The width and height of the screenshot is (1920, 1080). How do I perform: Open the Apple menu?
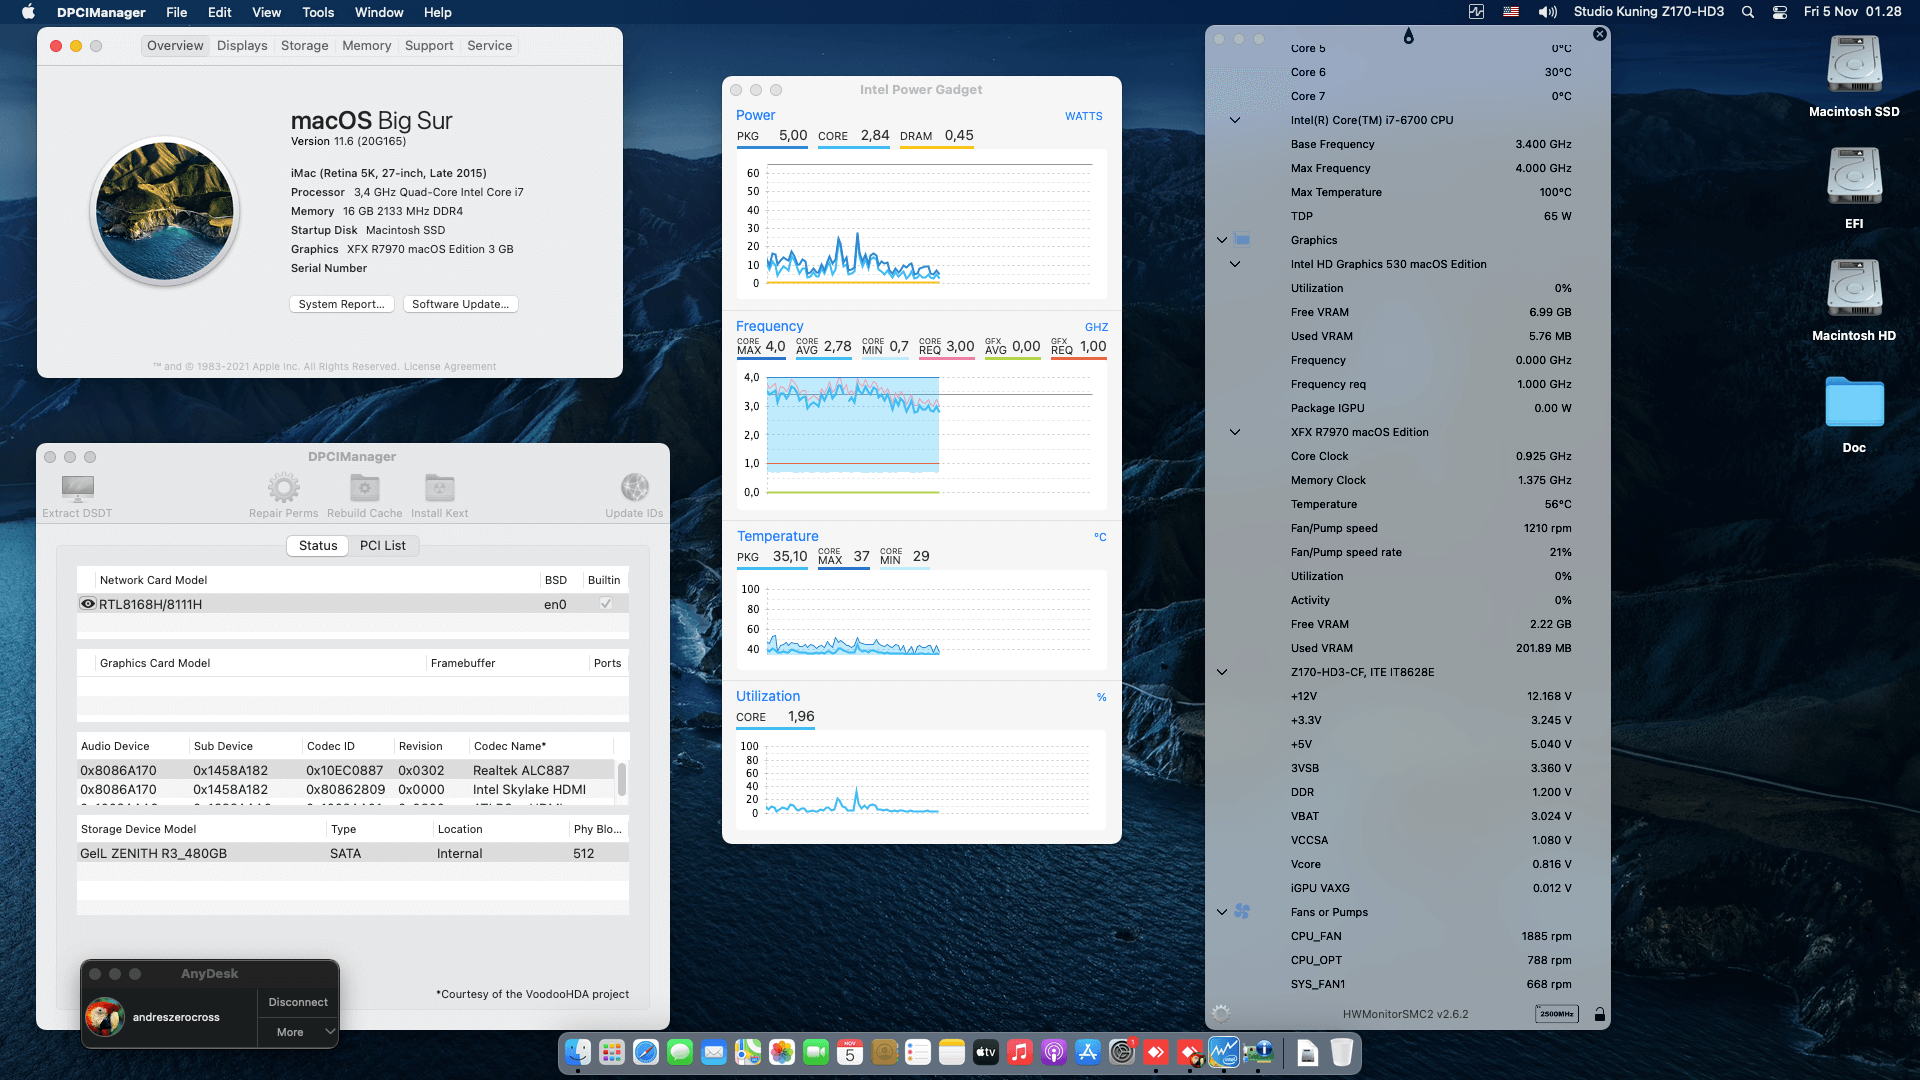tap(28, 12)
